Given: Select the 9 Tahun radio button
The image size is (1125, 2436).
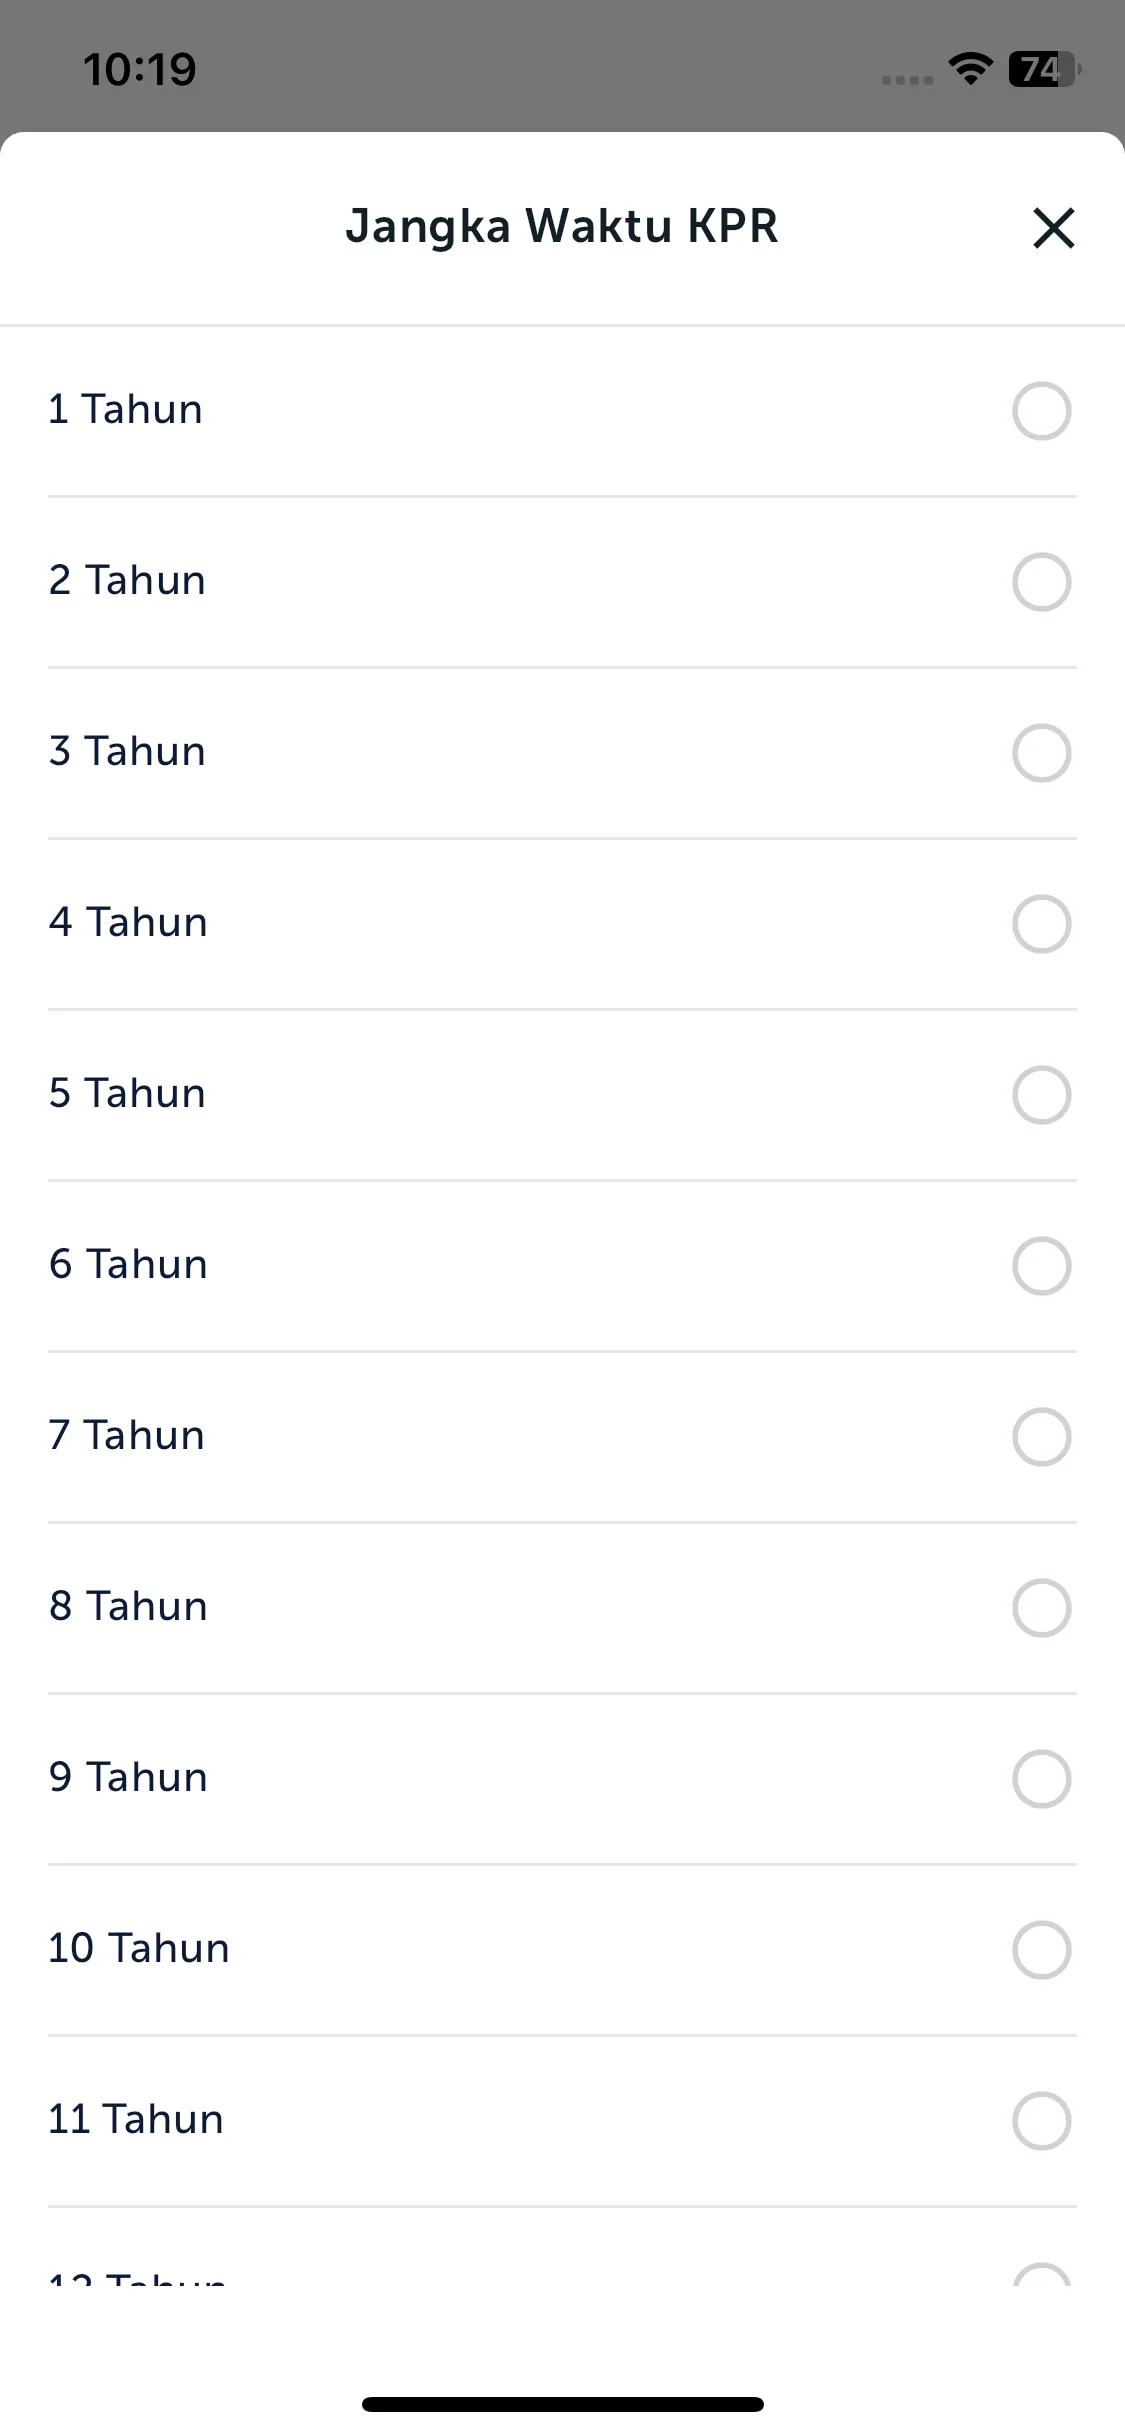Looking at the screenshot, I should pos(1041,1779).
